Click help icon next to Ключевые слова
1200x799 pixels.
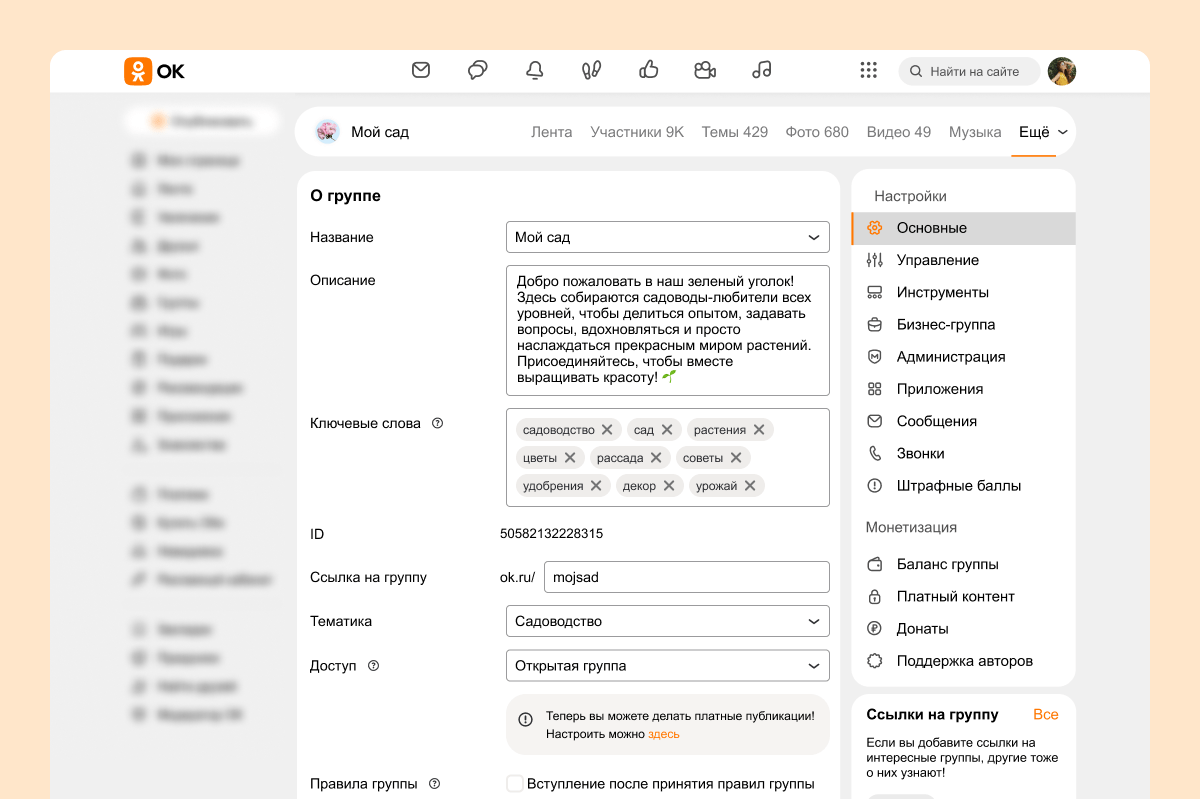click(x=437, y=423)
